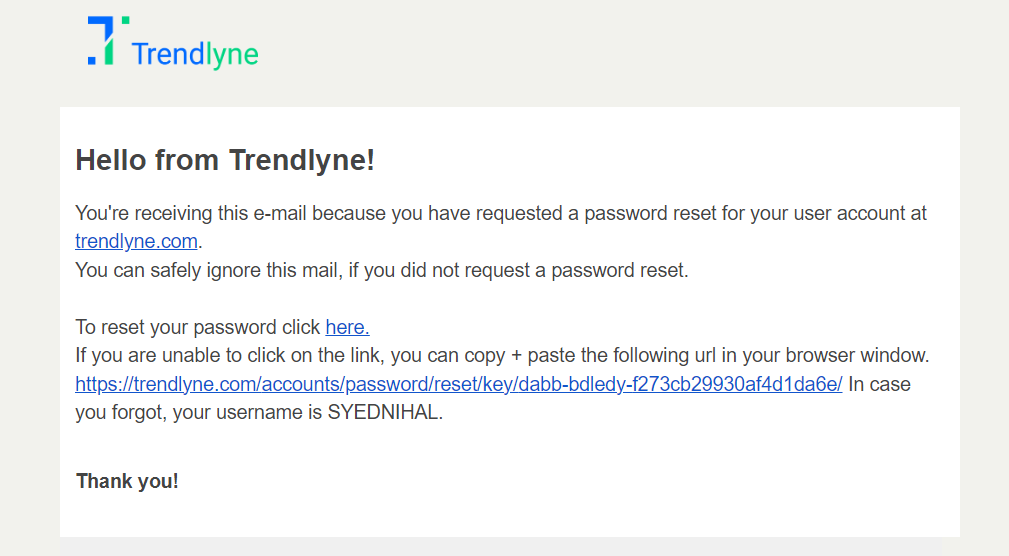Click the "you forgot, your username is" text
Image resolution: width=1009 pixels, height=556 pixels.
click(x=198, y=412)
